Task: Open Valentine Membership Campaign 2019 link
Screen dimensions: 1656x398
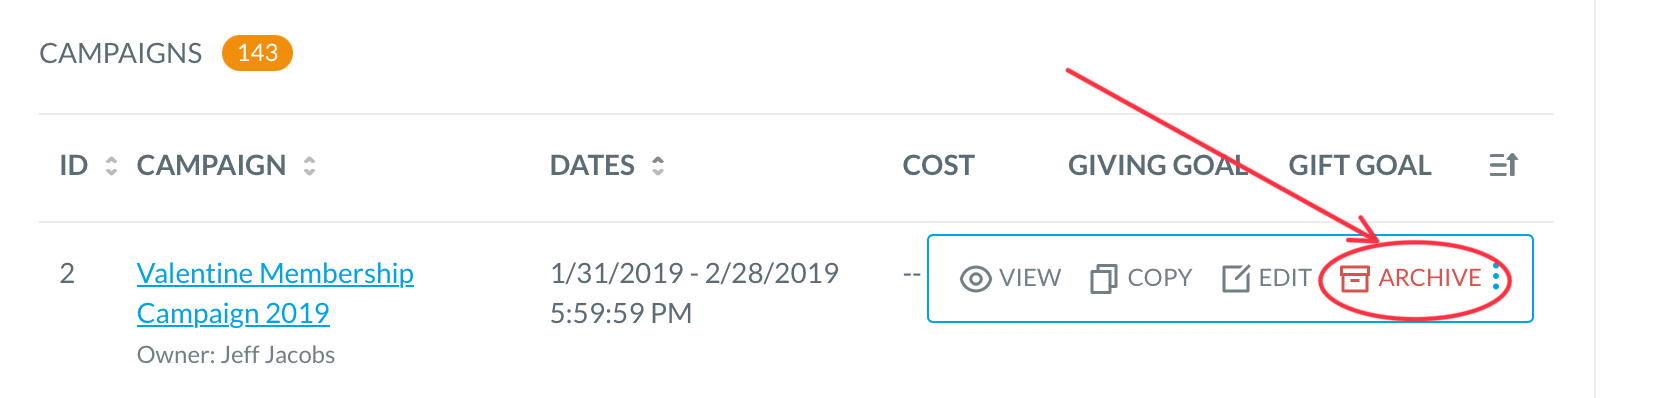Action: (275, 293)
